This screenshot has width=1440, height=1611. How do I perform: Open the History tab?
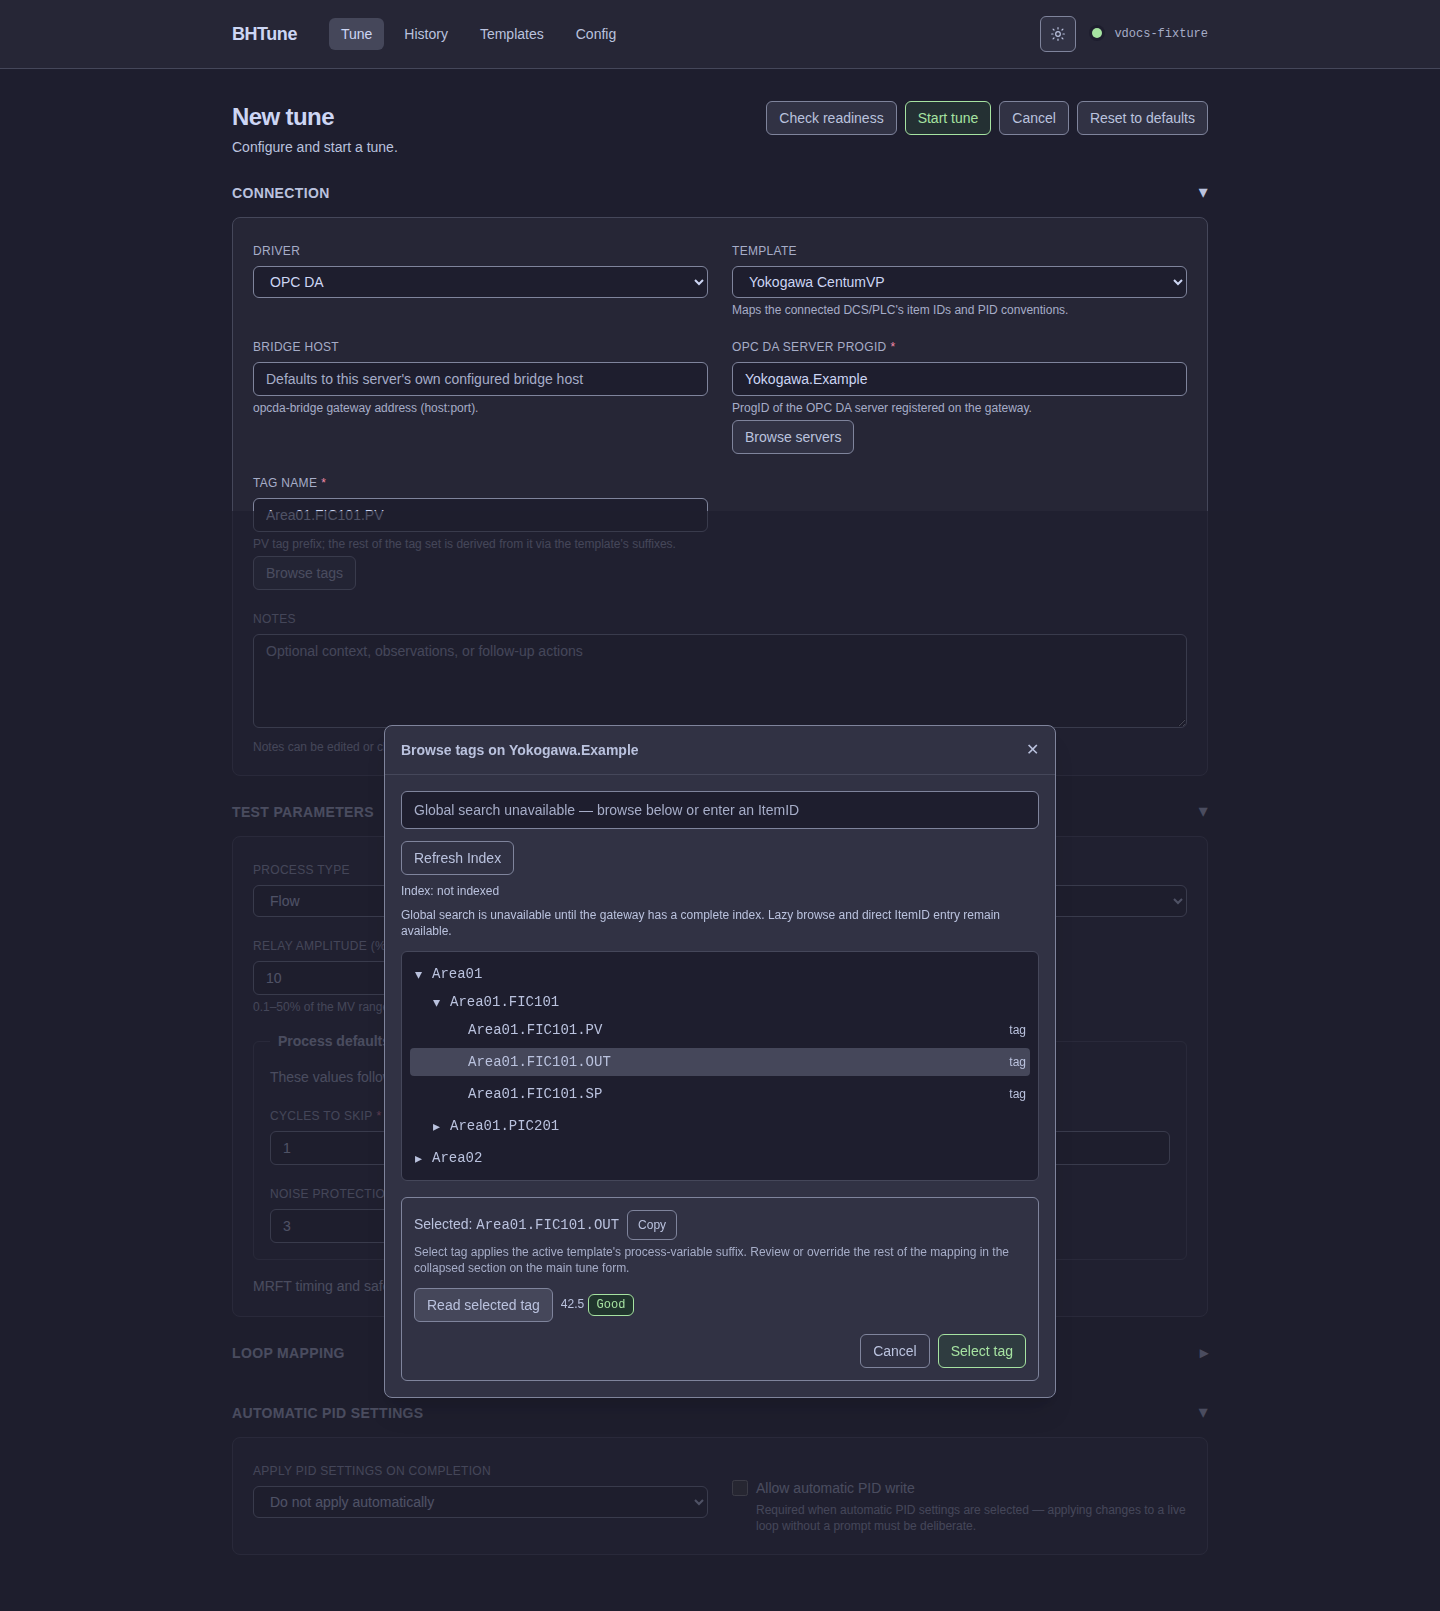pos(426,34)
